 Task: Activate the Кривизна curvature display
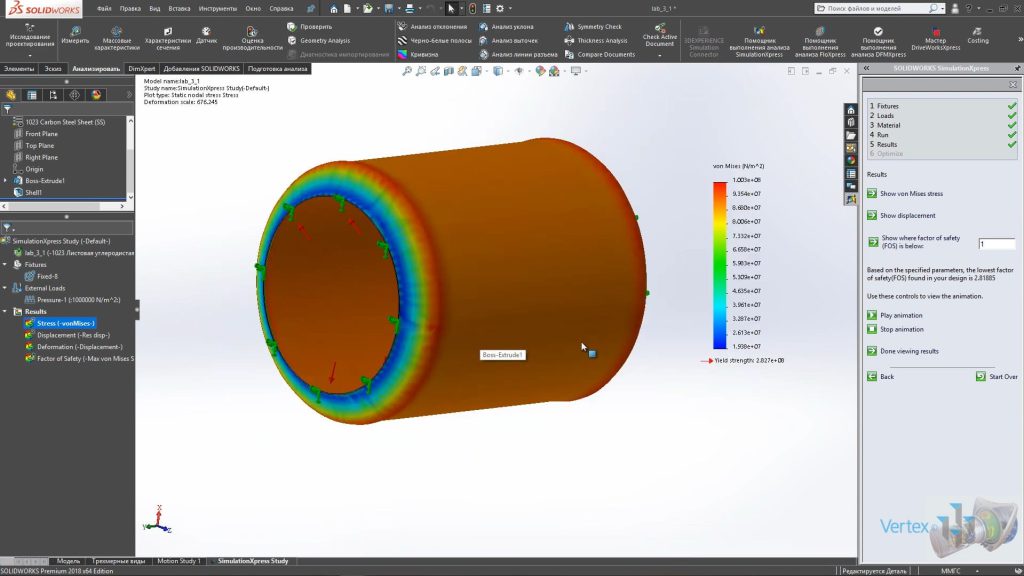(418, 54)
